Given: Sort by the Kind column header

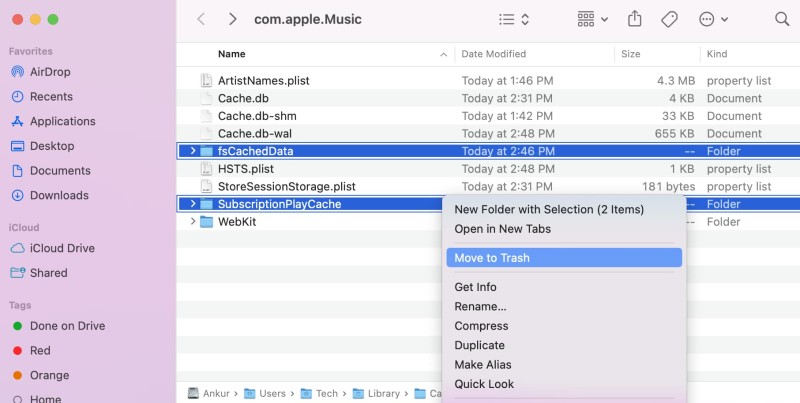Looking at the screenshot, I should (717, 54).
